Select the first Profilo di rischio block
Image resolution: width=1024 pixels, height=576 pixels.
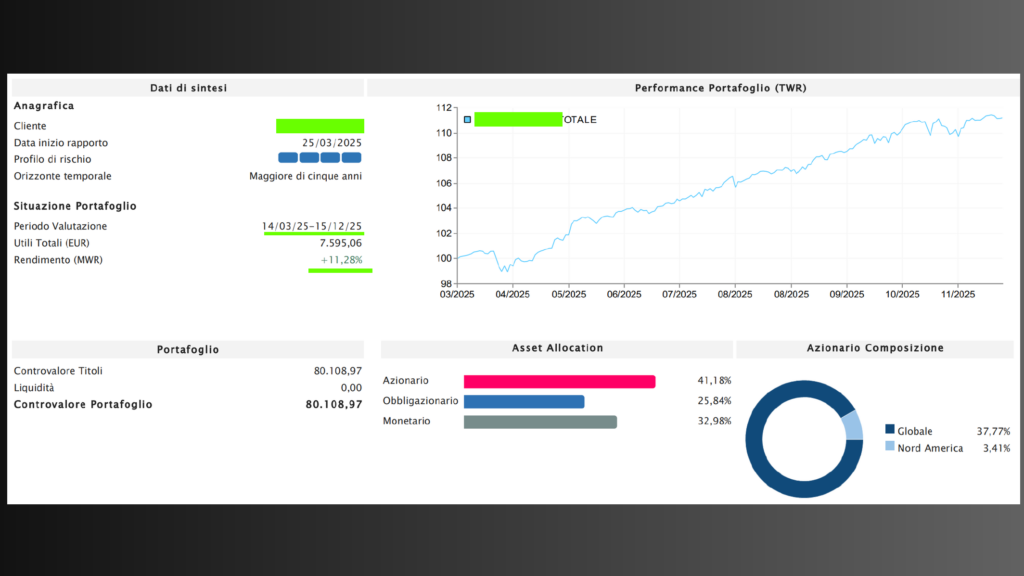[287, 158]
